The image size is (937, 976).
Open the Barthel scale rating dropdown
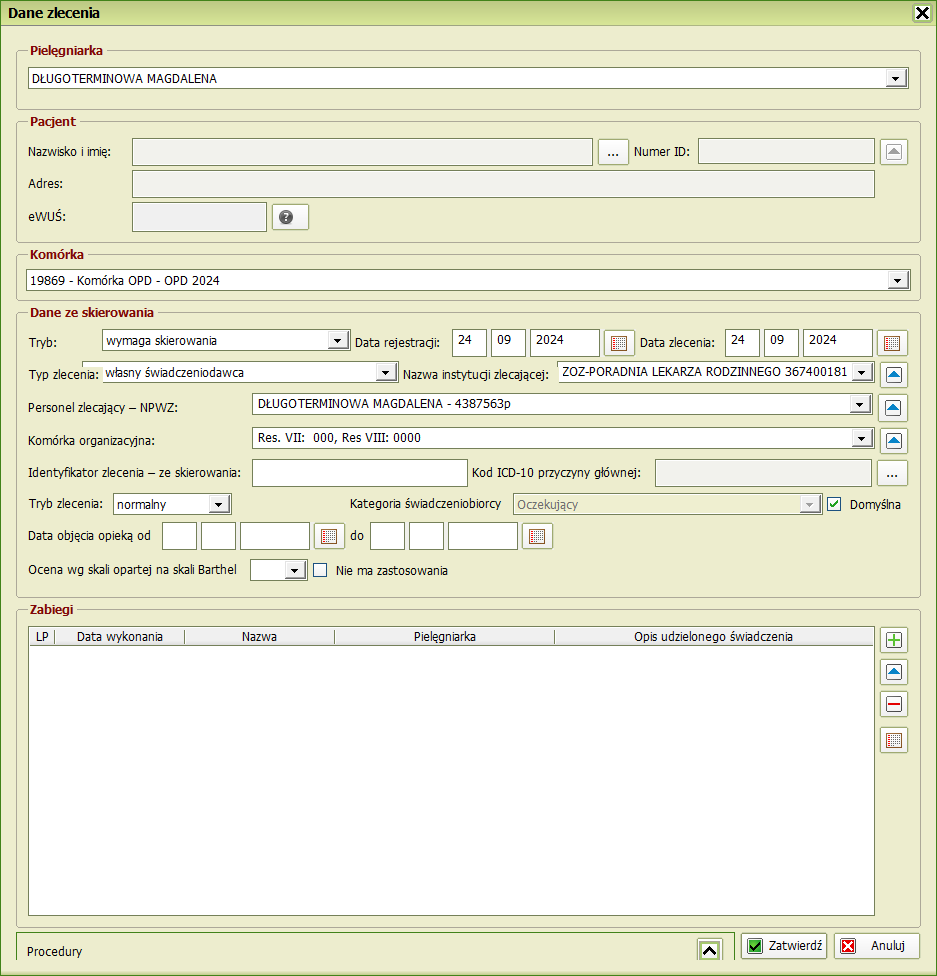(294, 571)
